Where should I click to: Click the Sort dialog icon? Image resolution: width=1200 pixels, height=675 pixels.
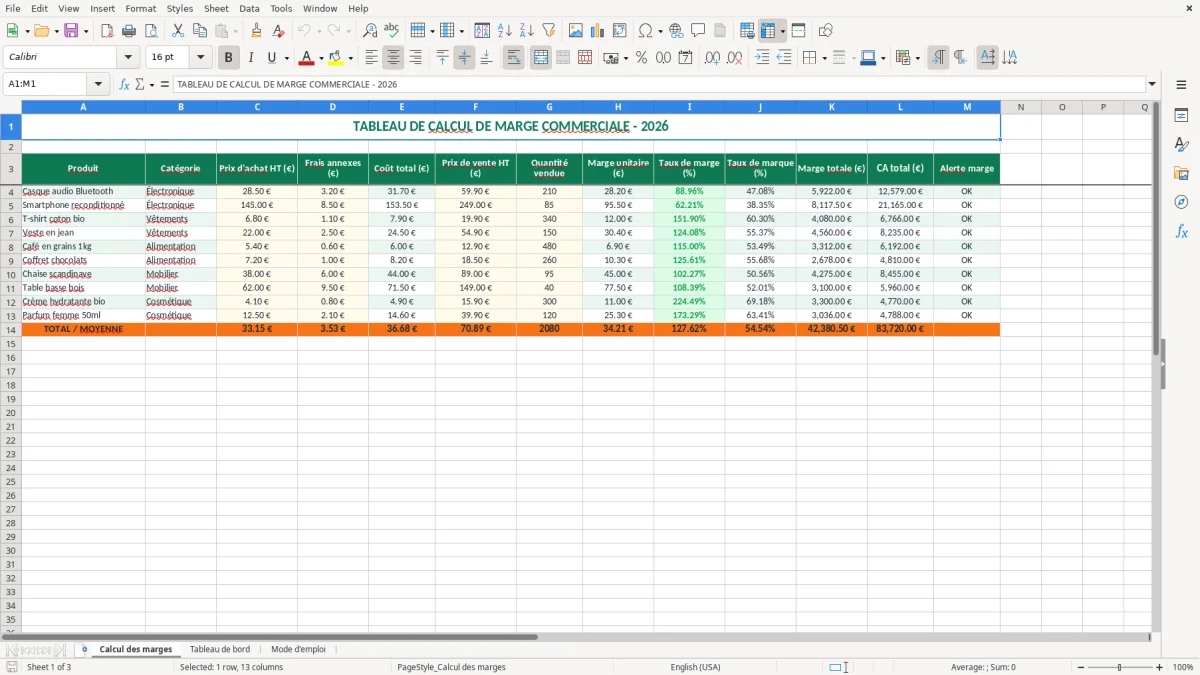pyautogui.click(x=482, y=31)
